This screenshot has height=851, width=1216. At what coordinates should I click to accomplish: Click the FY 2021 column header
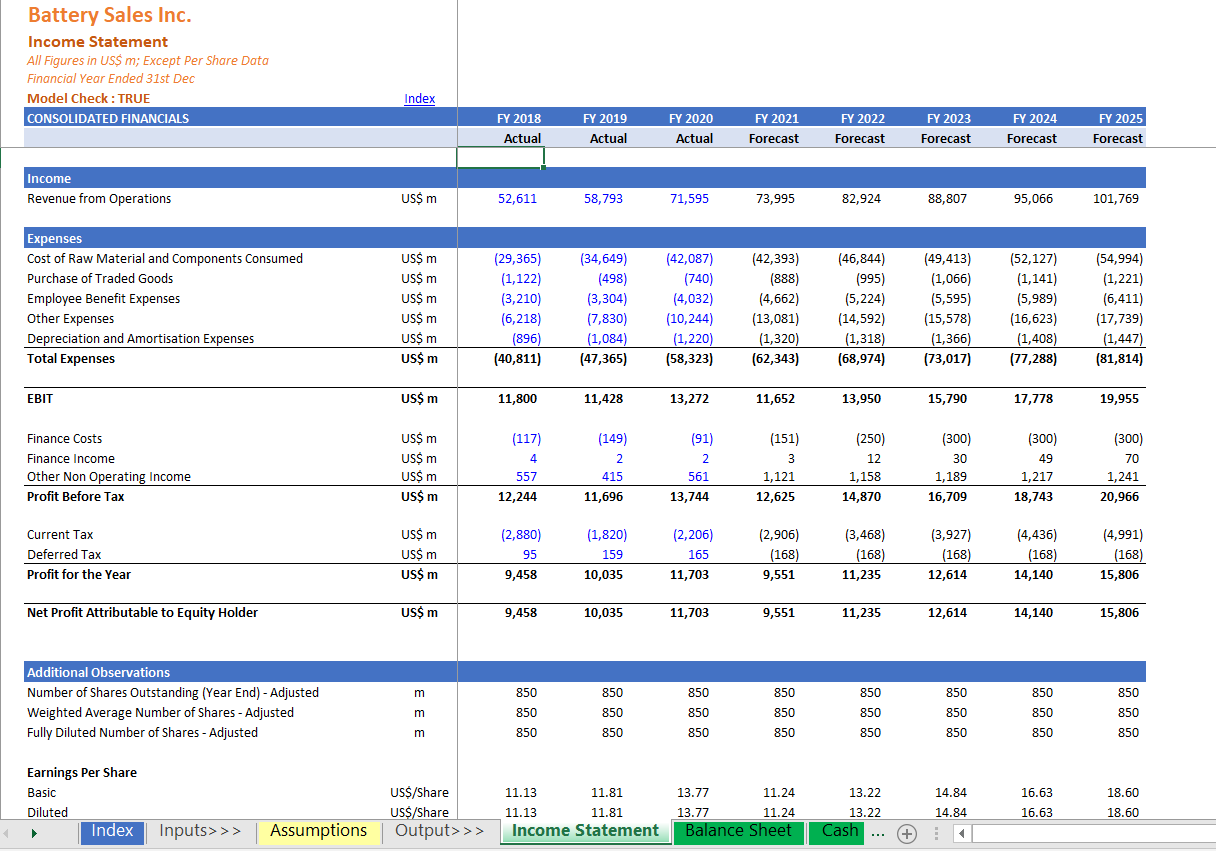(775, 118)
